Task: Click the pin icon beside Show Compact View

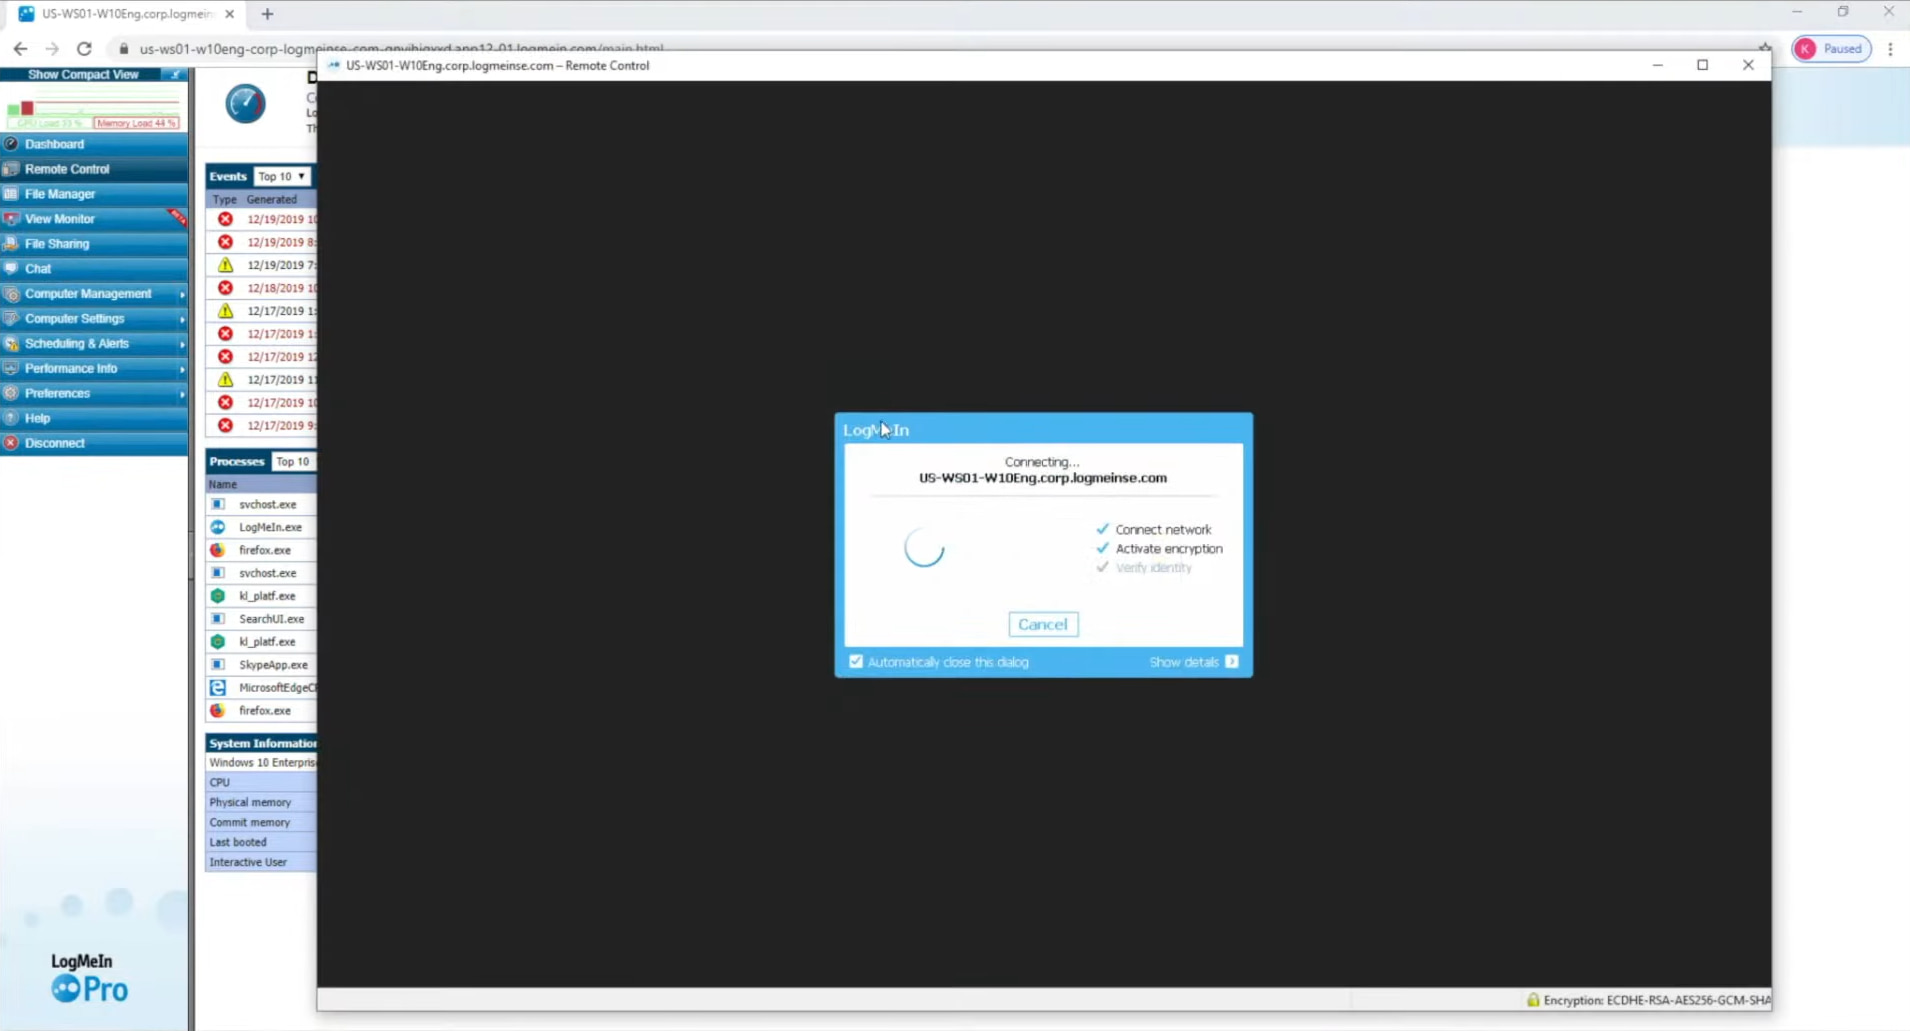Action: click(x=175, y=74)
